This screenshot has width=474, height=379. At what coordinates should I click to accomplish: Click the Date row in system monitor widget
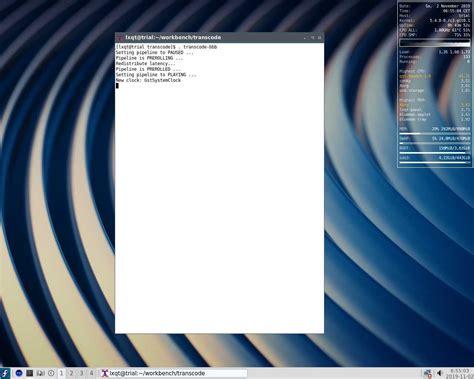pos(435,6)
